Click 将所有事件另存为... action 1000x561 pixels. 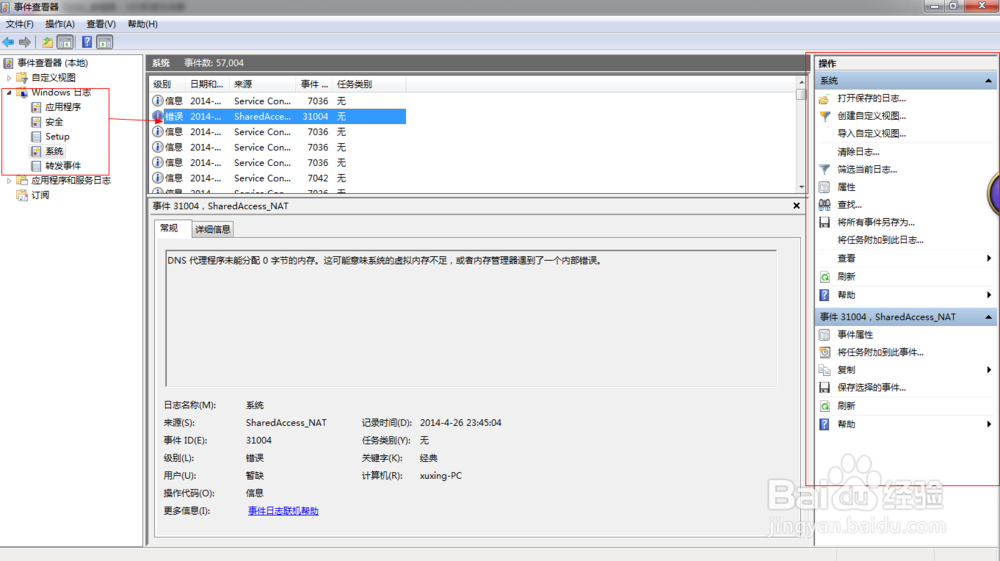tap(876, 222)
